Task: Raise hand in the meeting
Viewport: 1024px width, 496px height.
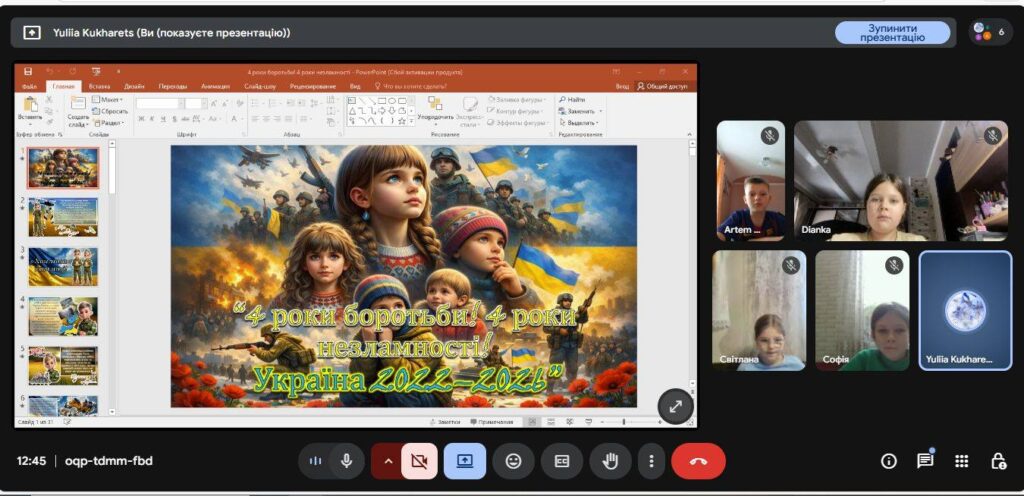Action: [x=609, y=461]
